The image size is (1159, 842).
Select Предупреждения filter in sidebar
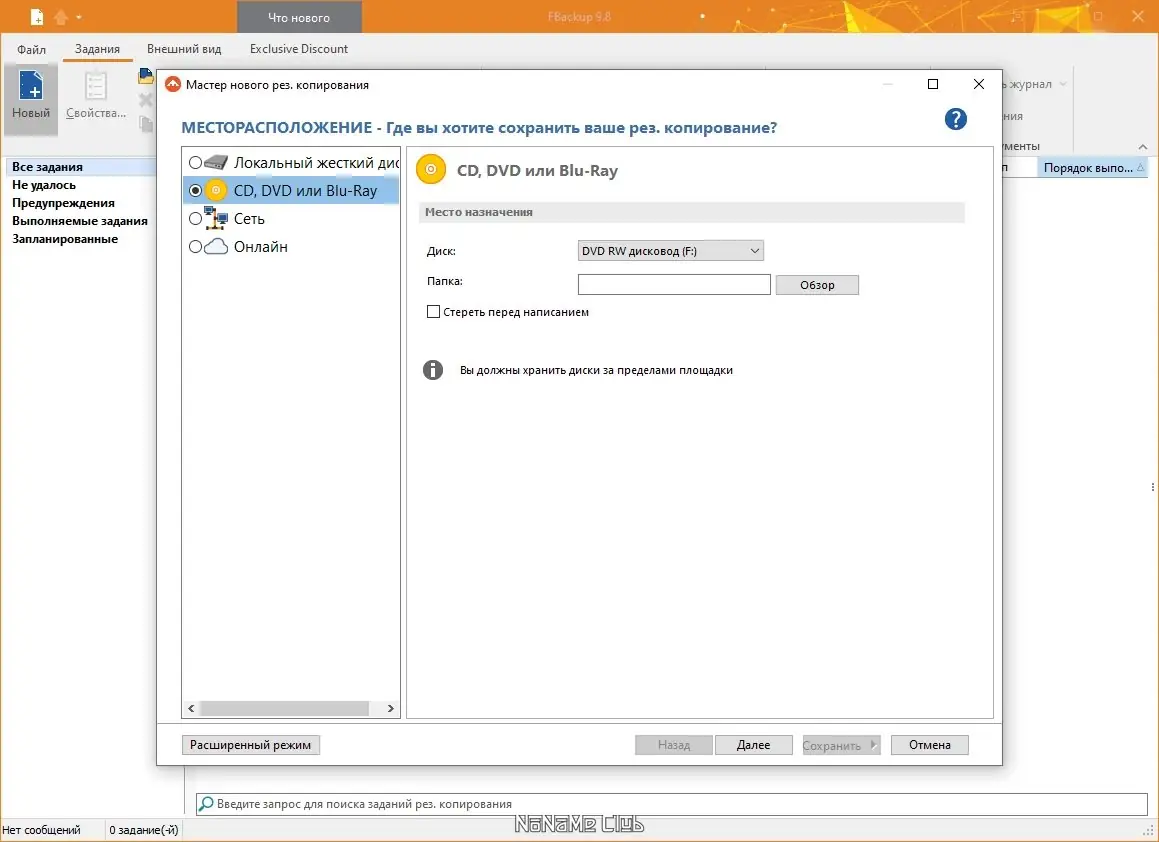(63, 203)
